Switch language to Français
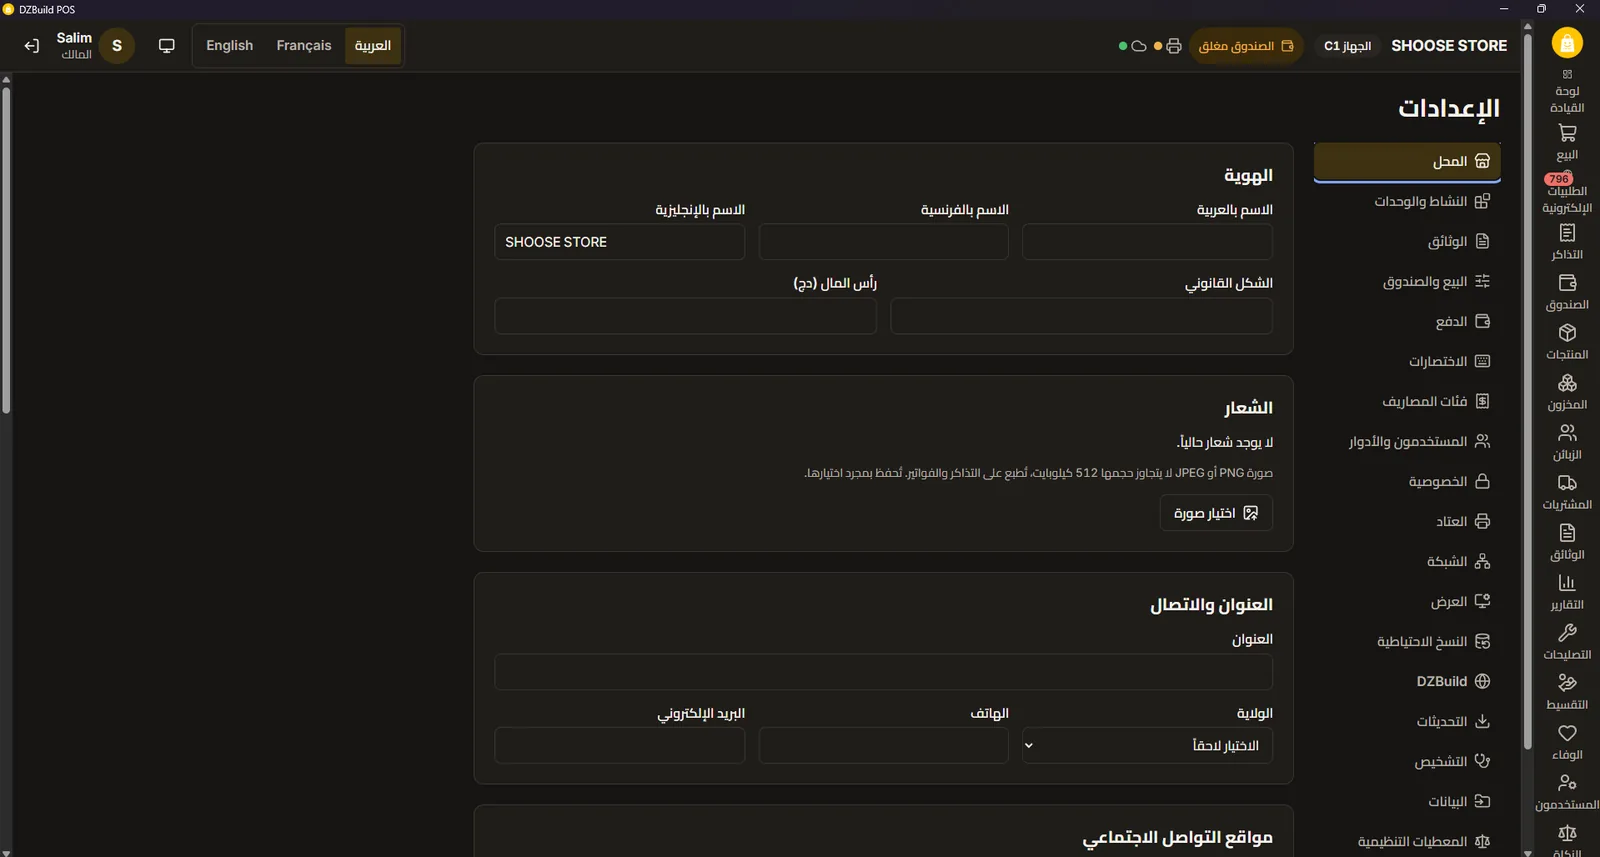This screenshot has width=1600, height=857. click(x=304, y=46)
